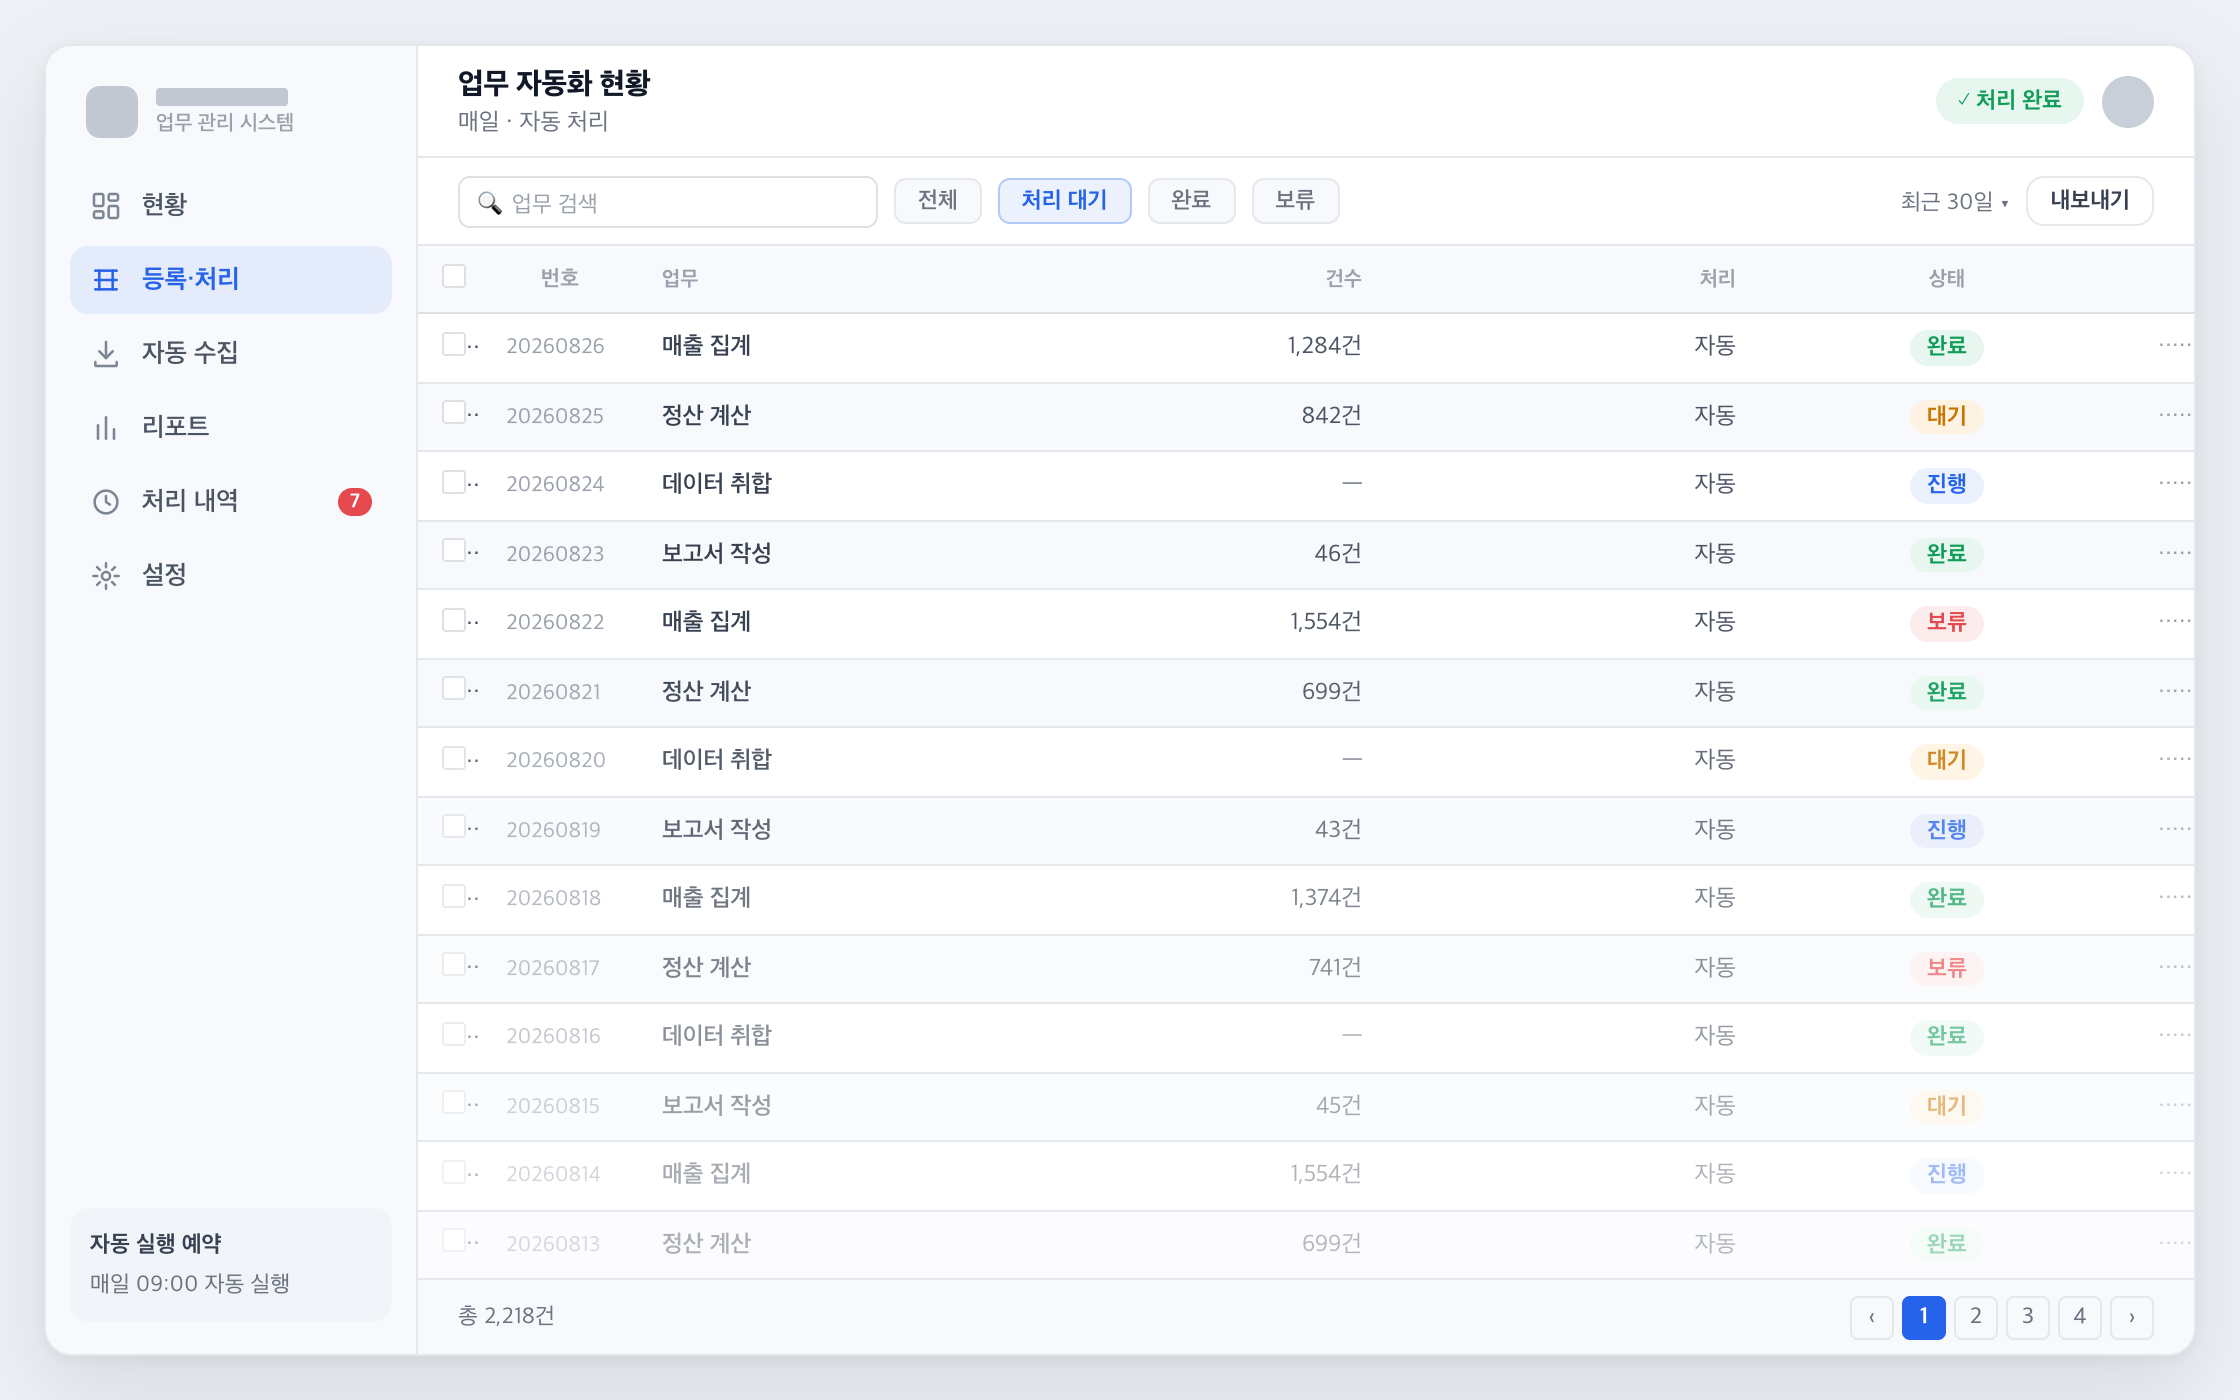
Task: Check the checkbox for row 20260825
Action: click(454, 412)
